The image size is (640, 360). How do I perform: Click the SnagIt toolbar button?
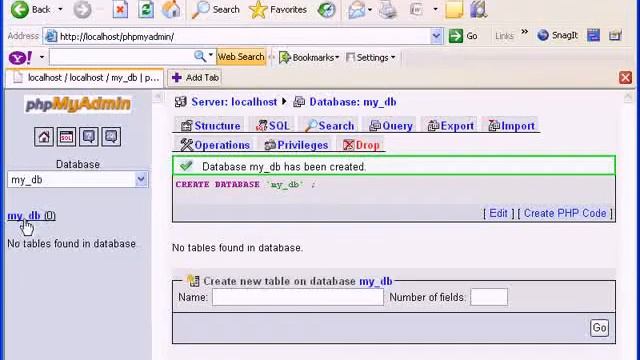click(558, 36)
